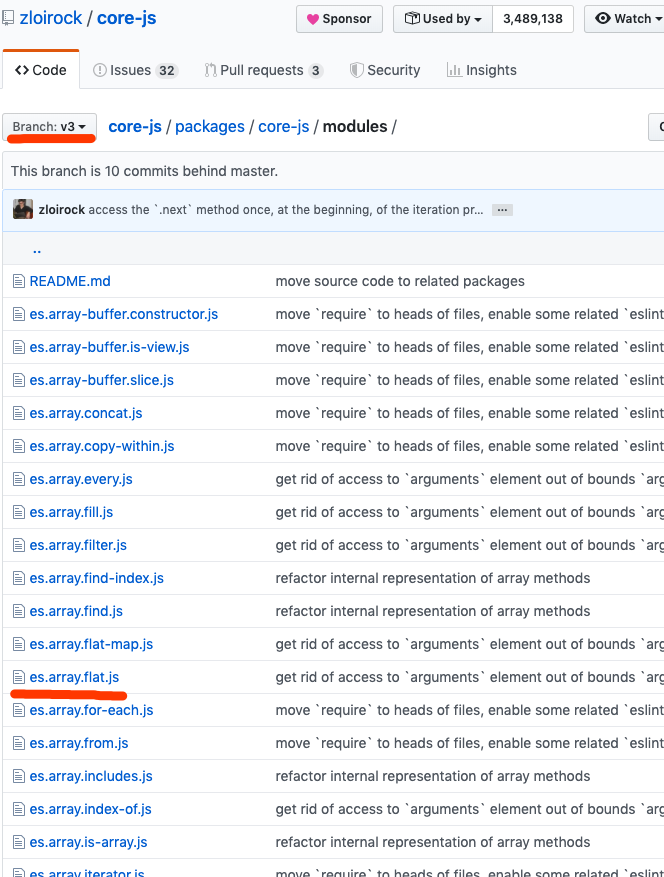The width and height of the screenshot is (664, 877).
Task: Open es.array.find-index.js
Action: click(96, 578)
